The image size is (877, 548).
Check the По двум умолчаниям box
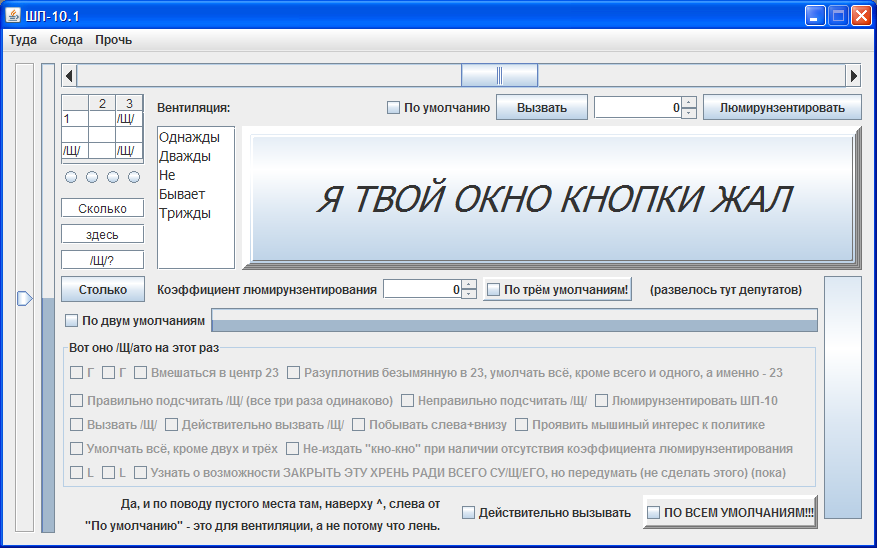(72, 321)
